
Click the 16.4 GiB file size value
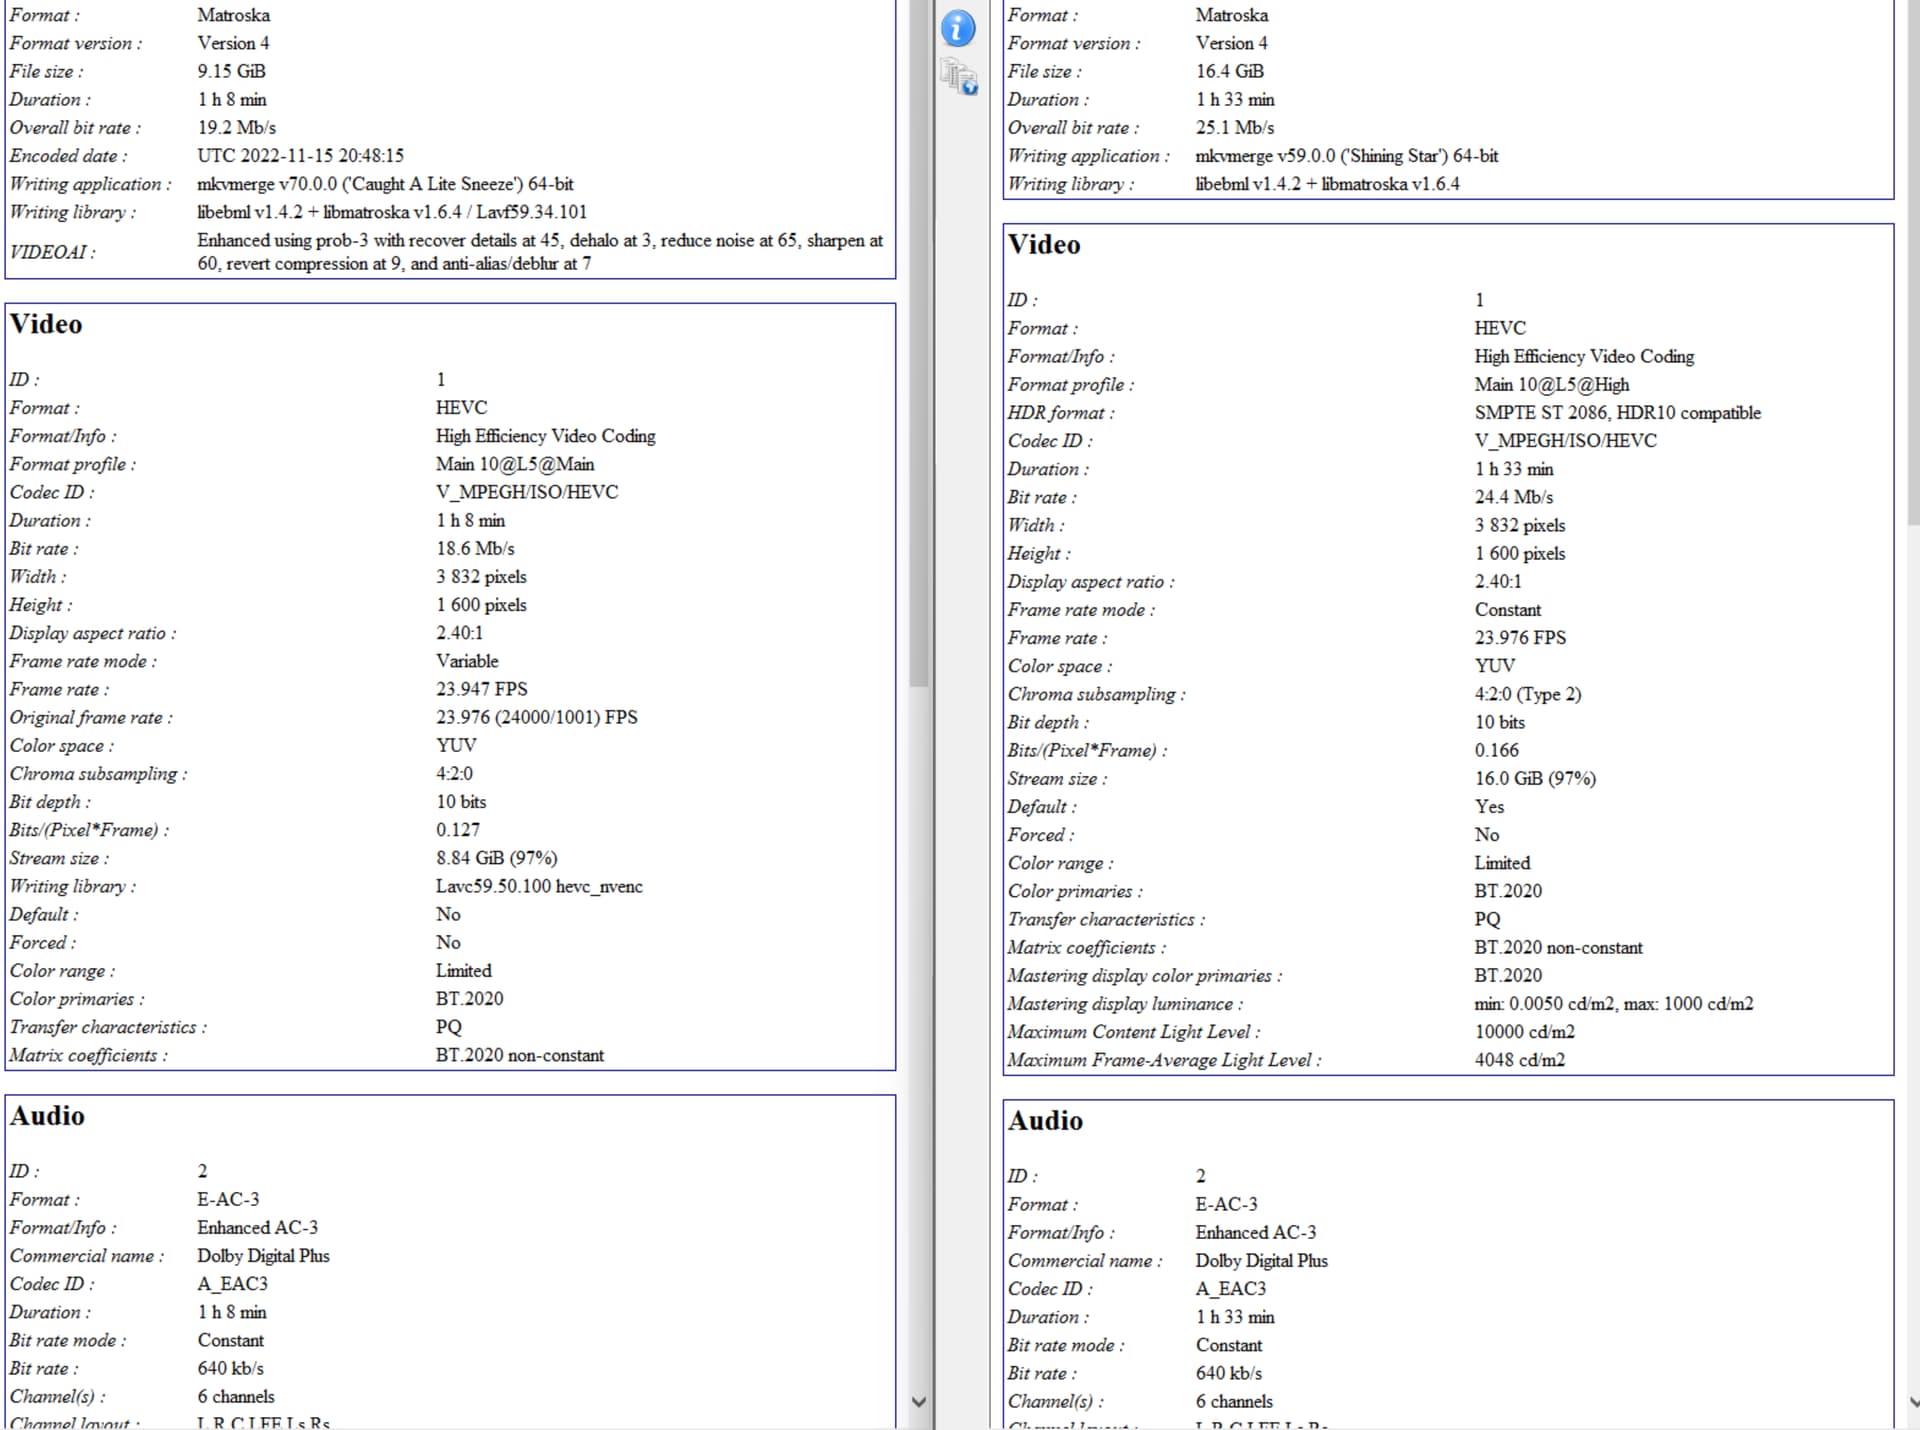pos(1229,71)
